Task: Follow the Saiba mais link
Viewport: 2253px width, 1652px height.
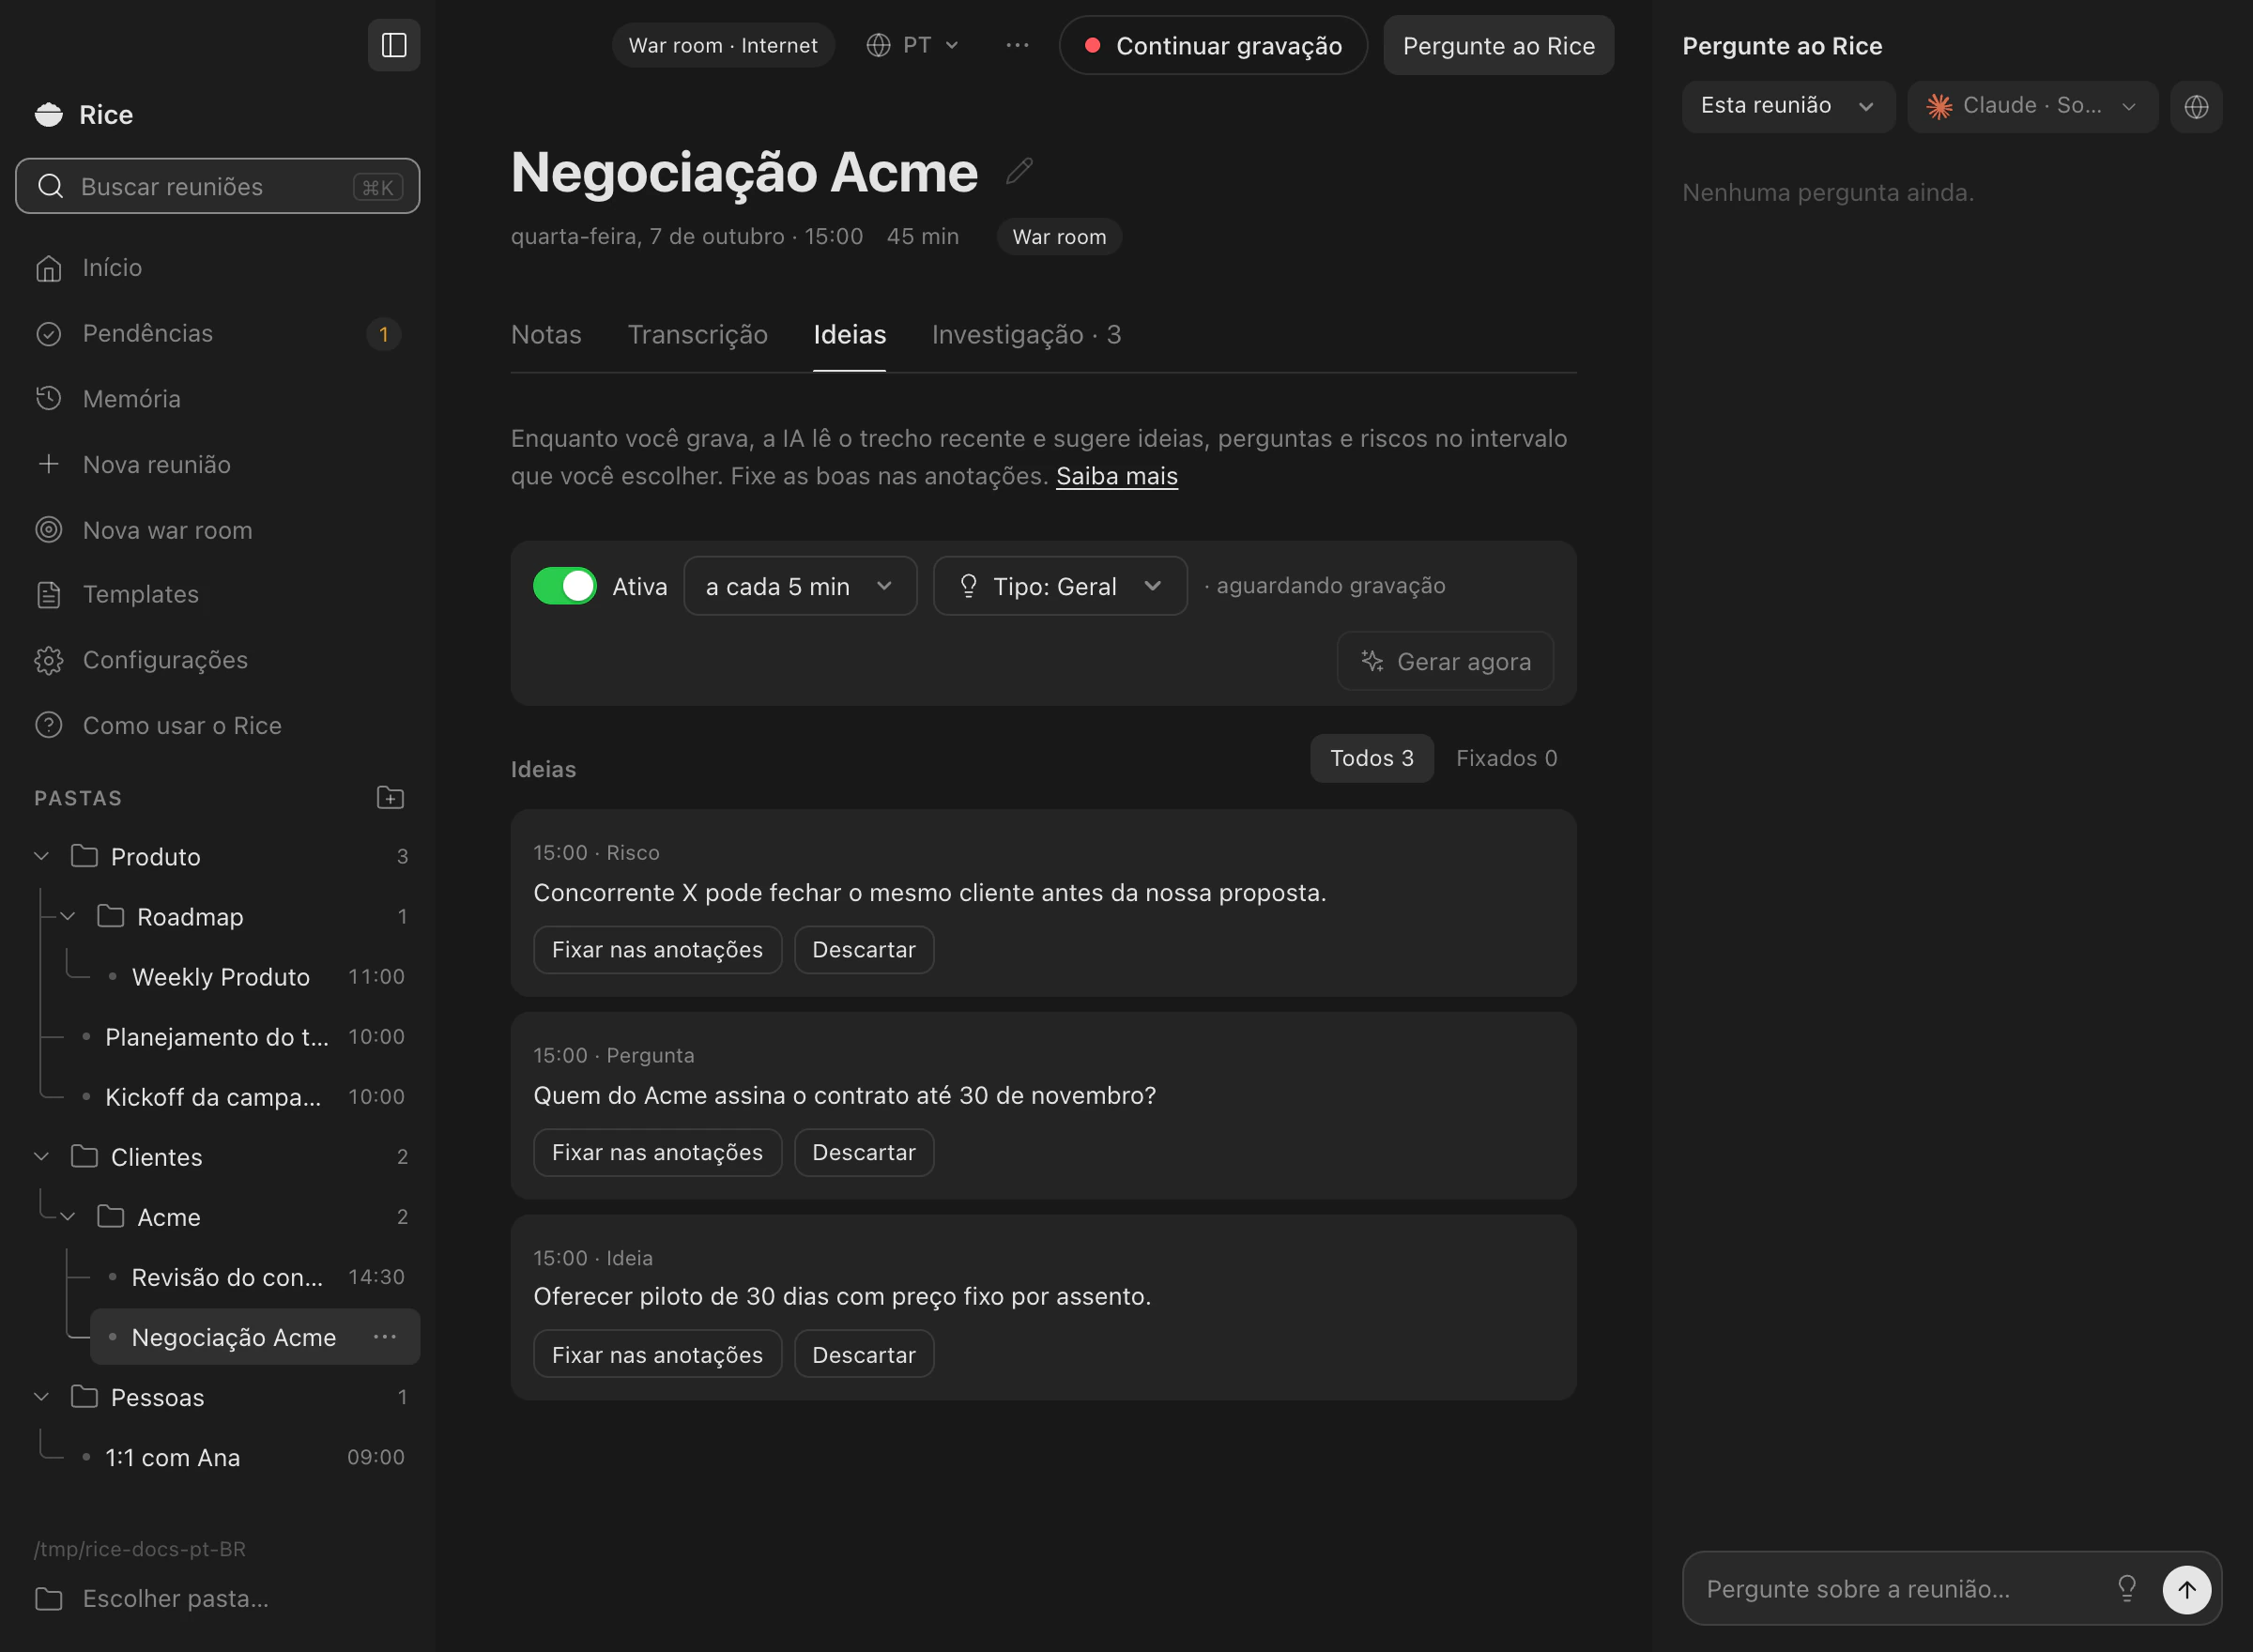Action: (1116, 476)
